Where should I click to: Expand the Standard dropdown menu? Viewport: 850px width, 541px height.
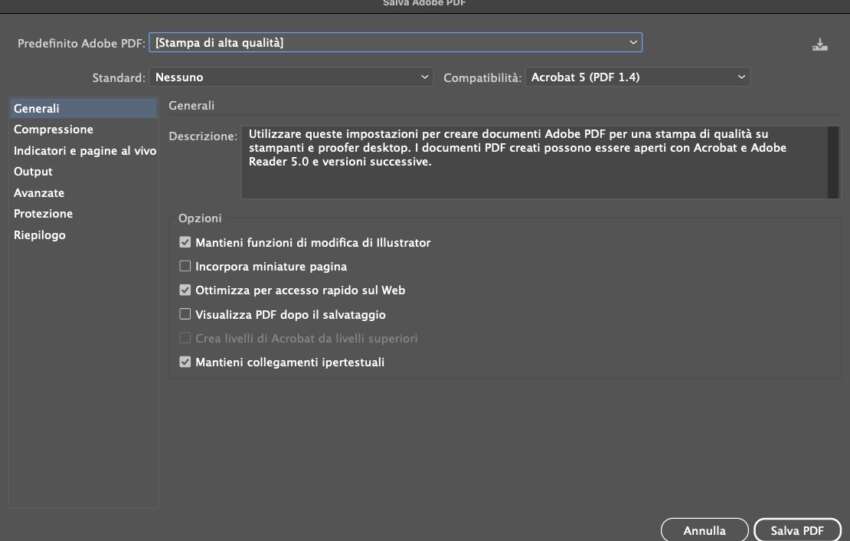291,77
